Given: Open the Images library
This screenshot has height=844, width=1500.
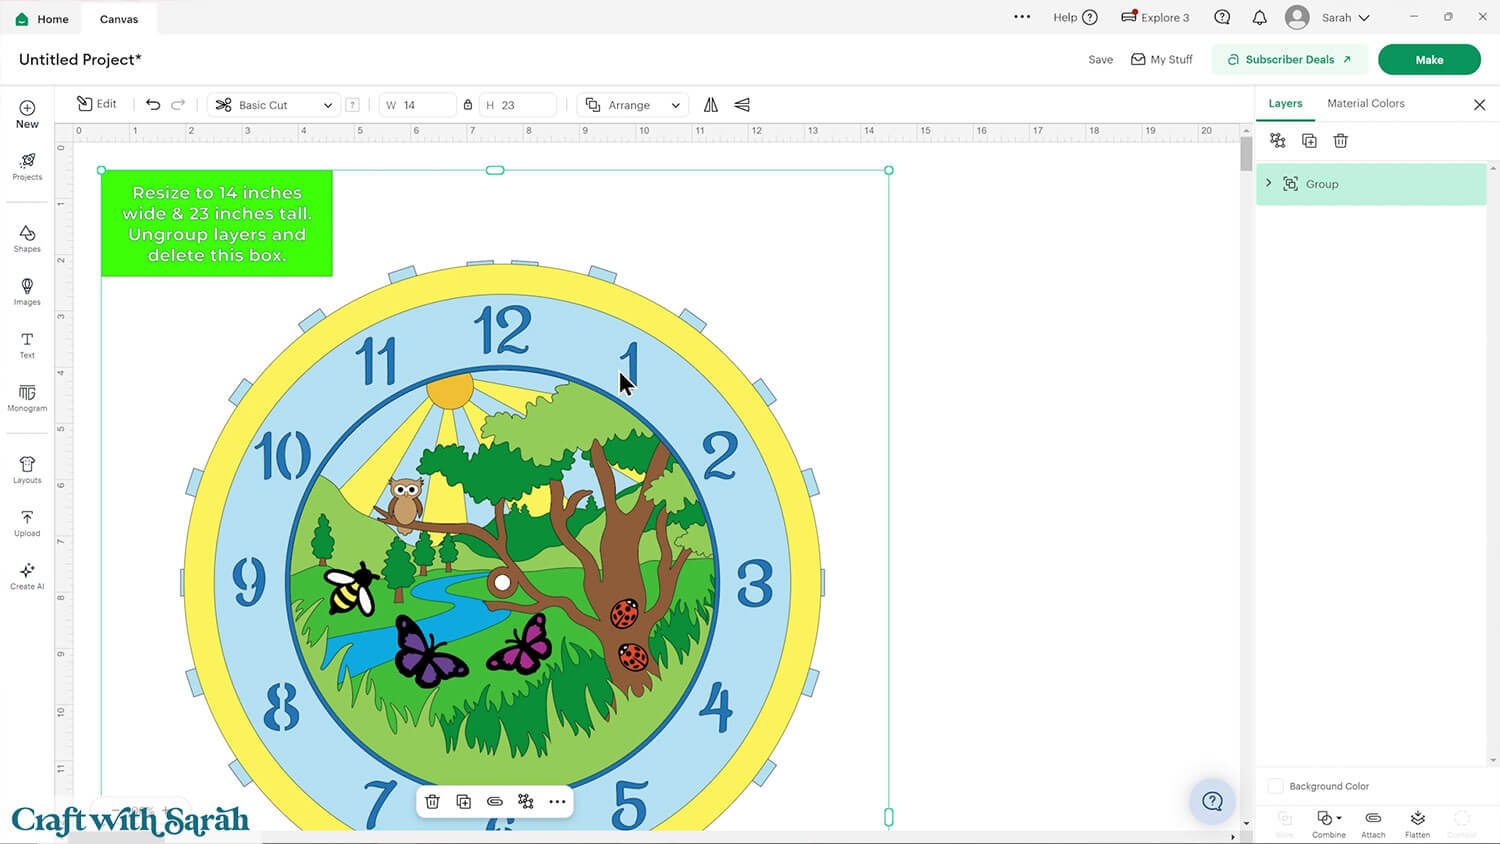Looking at the screenshot, I should 27,292.
